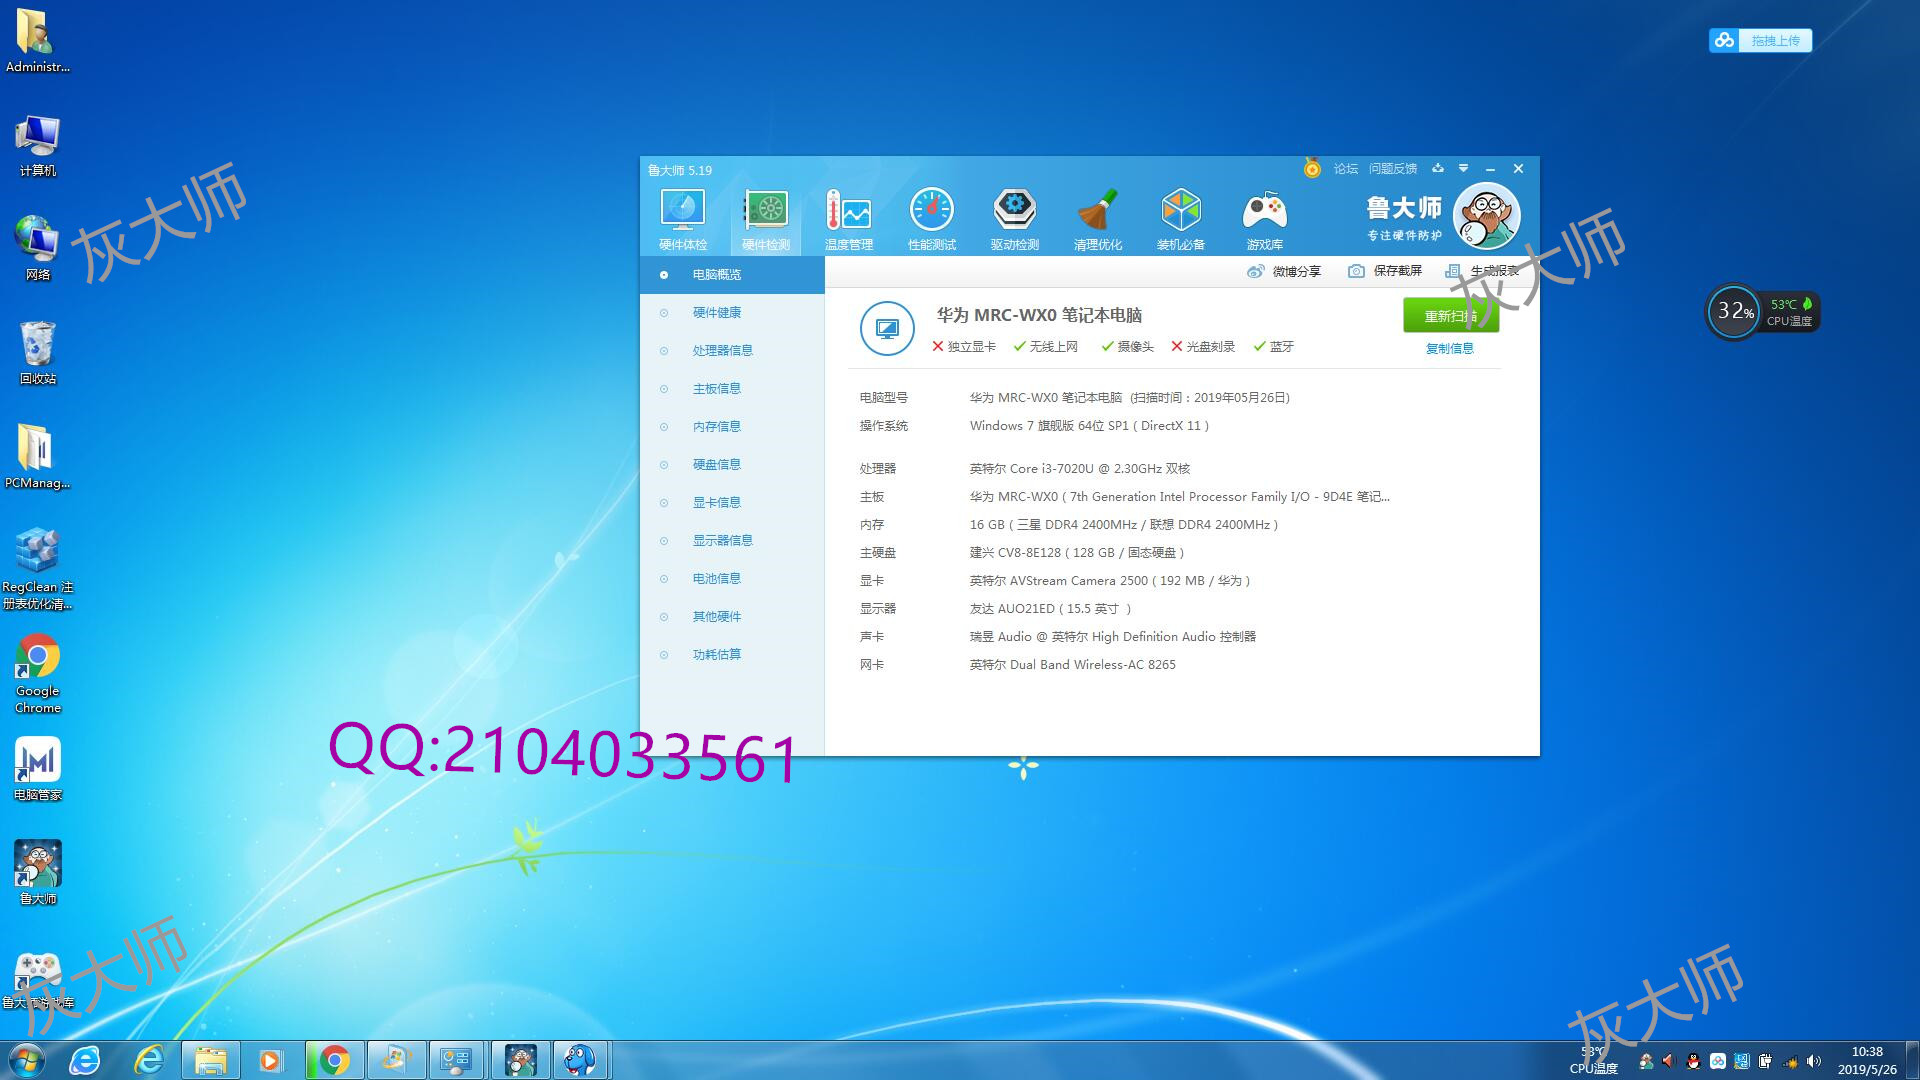The width and height of the screenshot is (1920, 1080).
Task: Share via 微博分享
Action: pos(1284,271)
